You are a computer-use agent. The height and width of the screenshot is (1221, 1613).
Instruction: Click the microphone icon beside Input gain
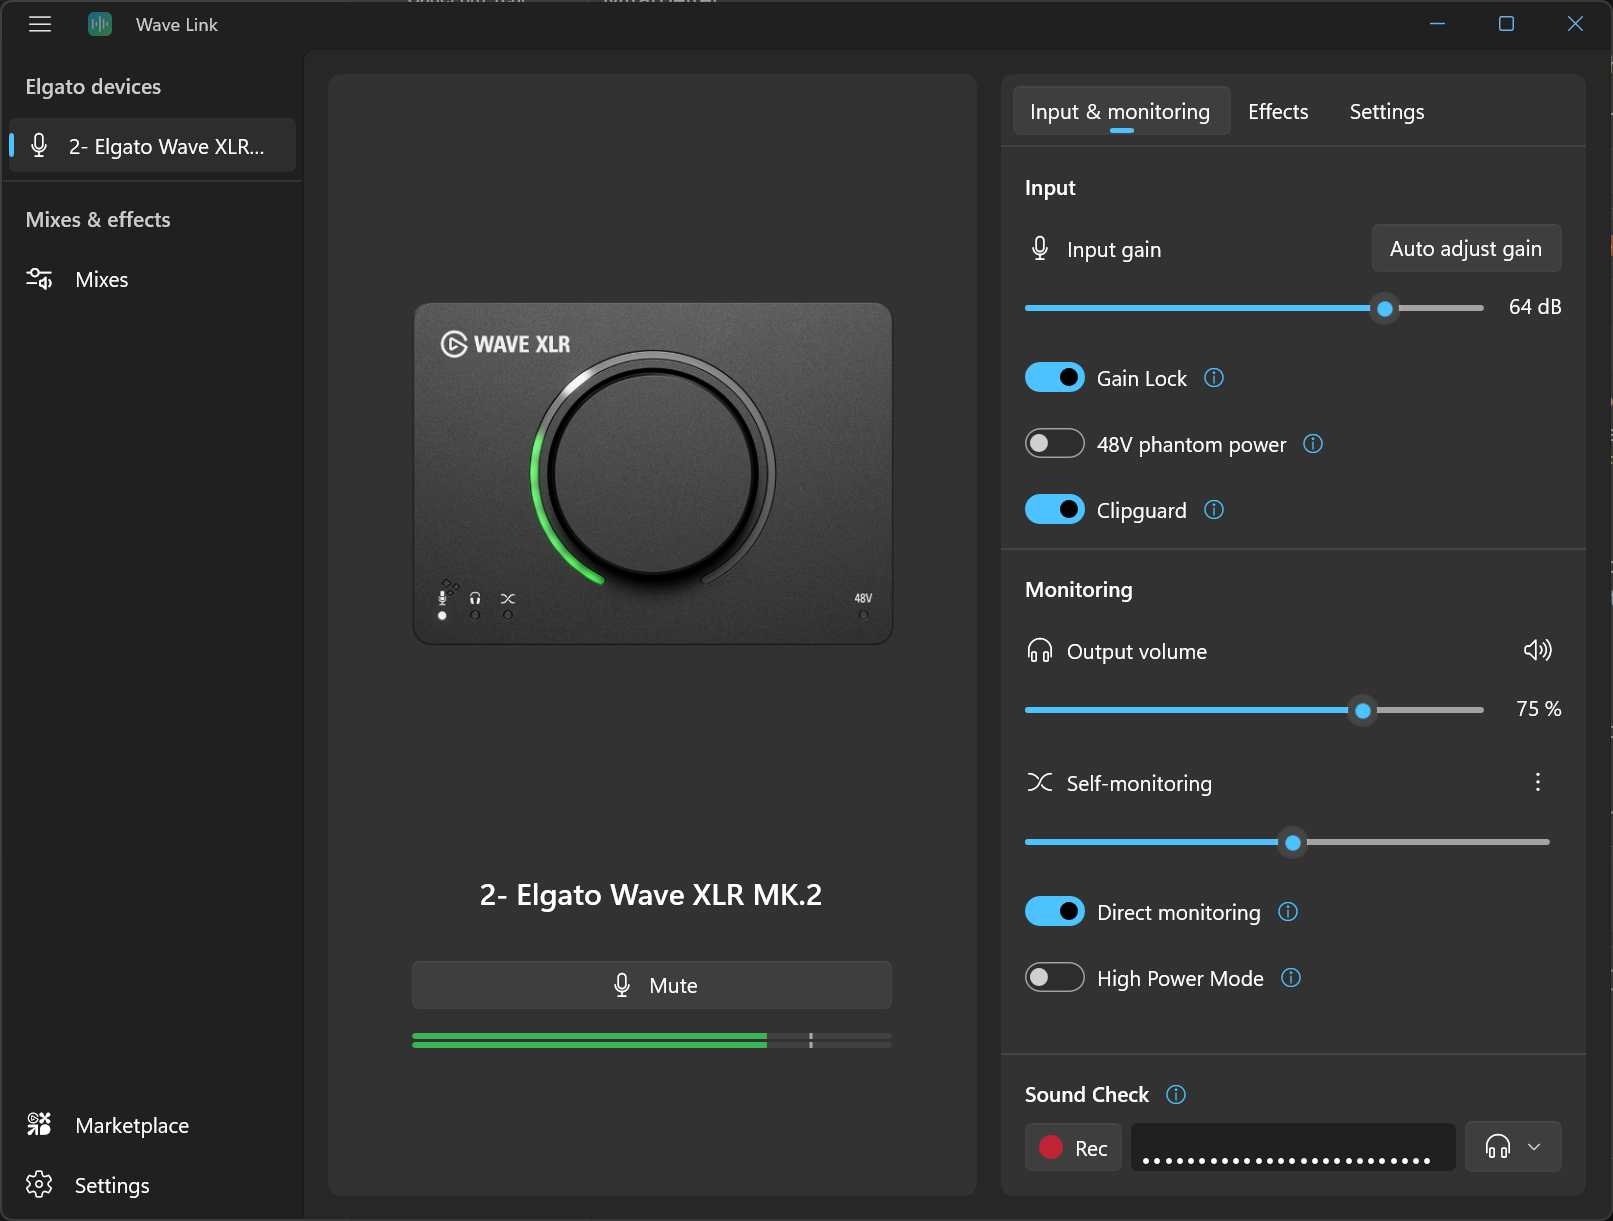coord(1040,248)
